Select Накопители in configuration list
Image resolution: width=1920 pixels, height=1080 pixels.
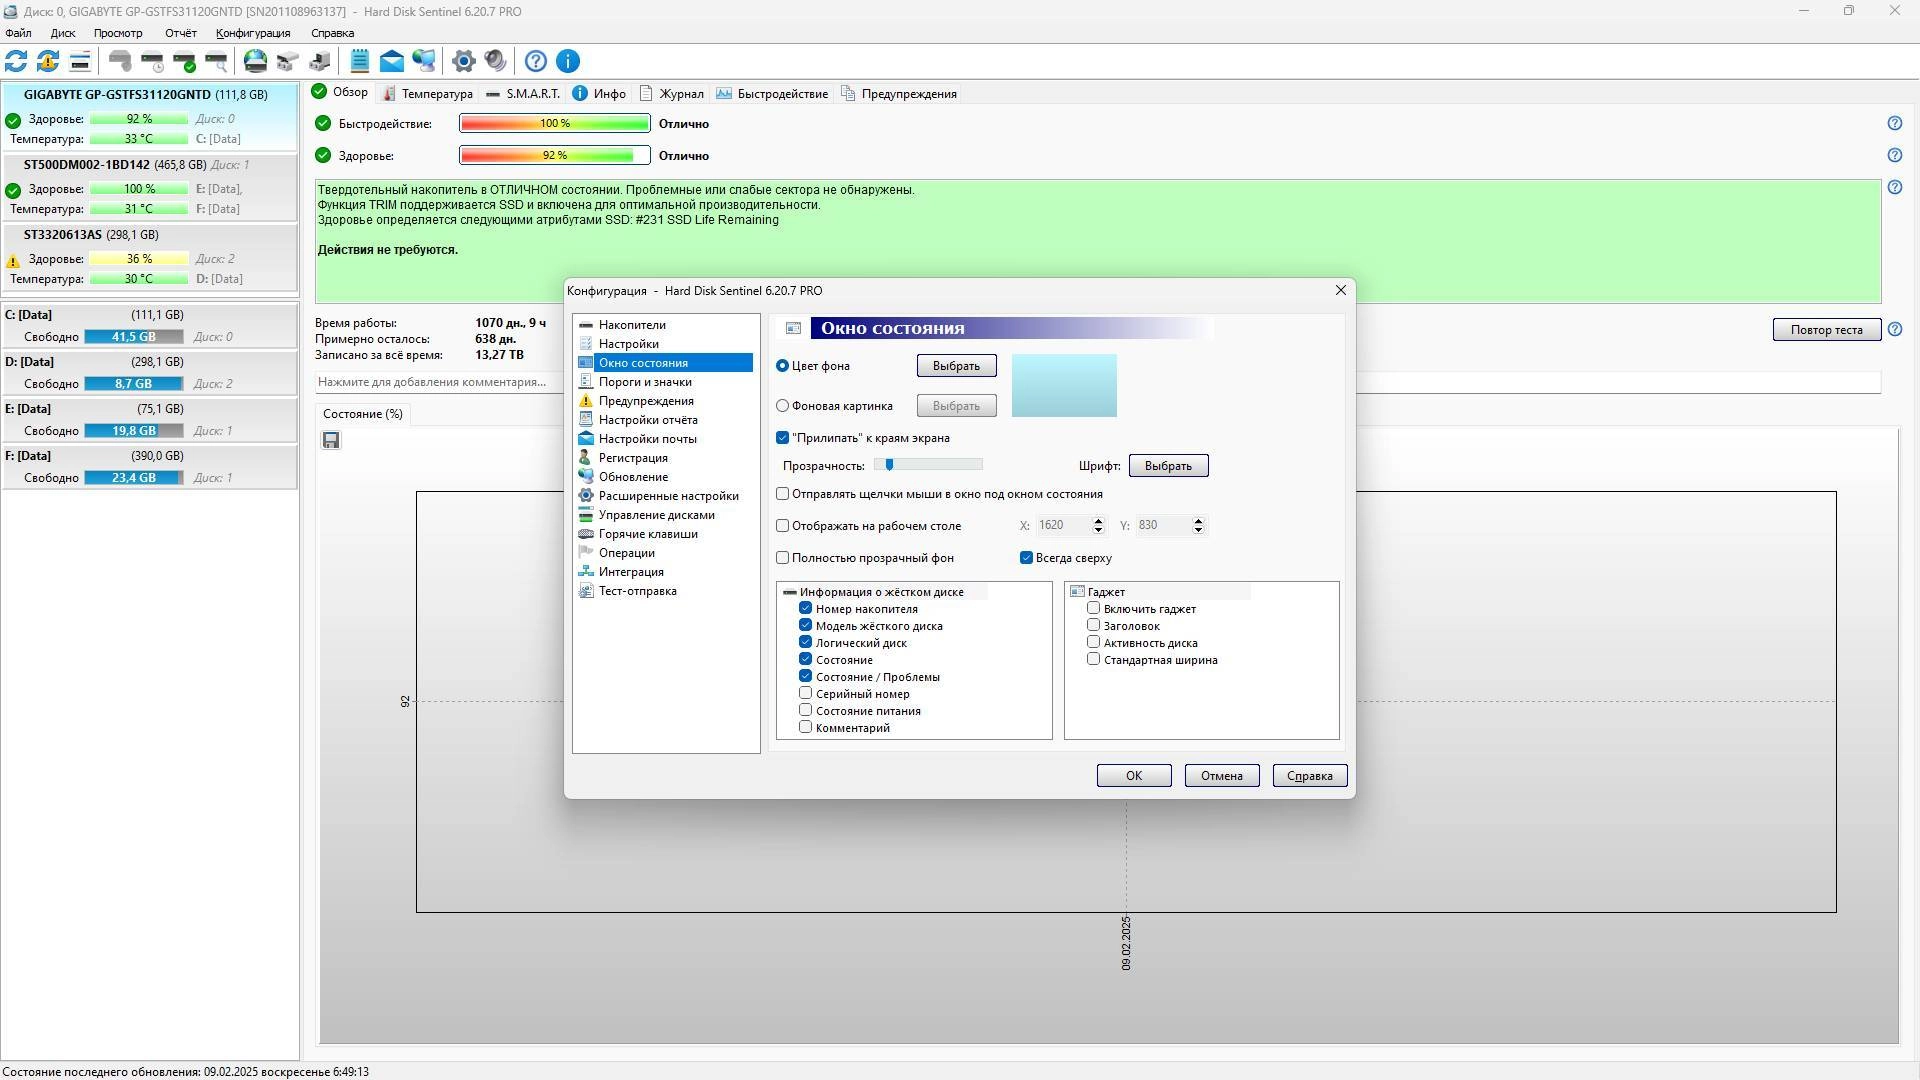[631, 325]
